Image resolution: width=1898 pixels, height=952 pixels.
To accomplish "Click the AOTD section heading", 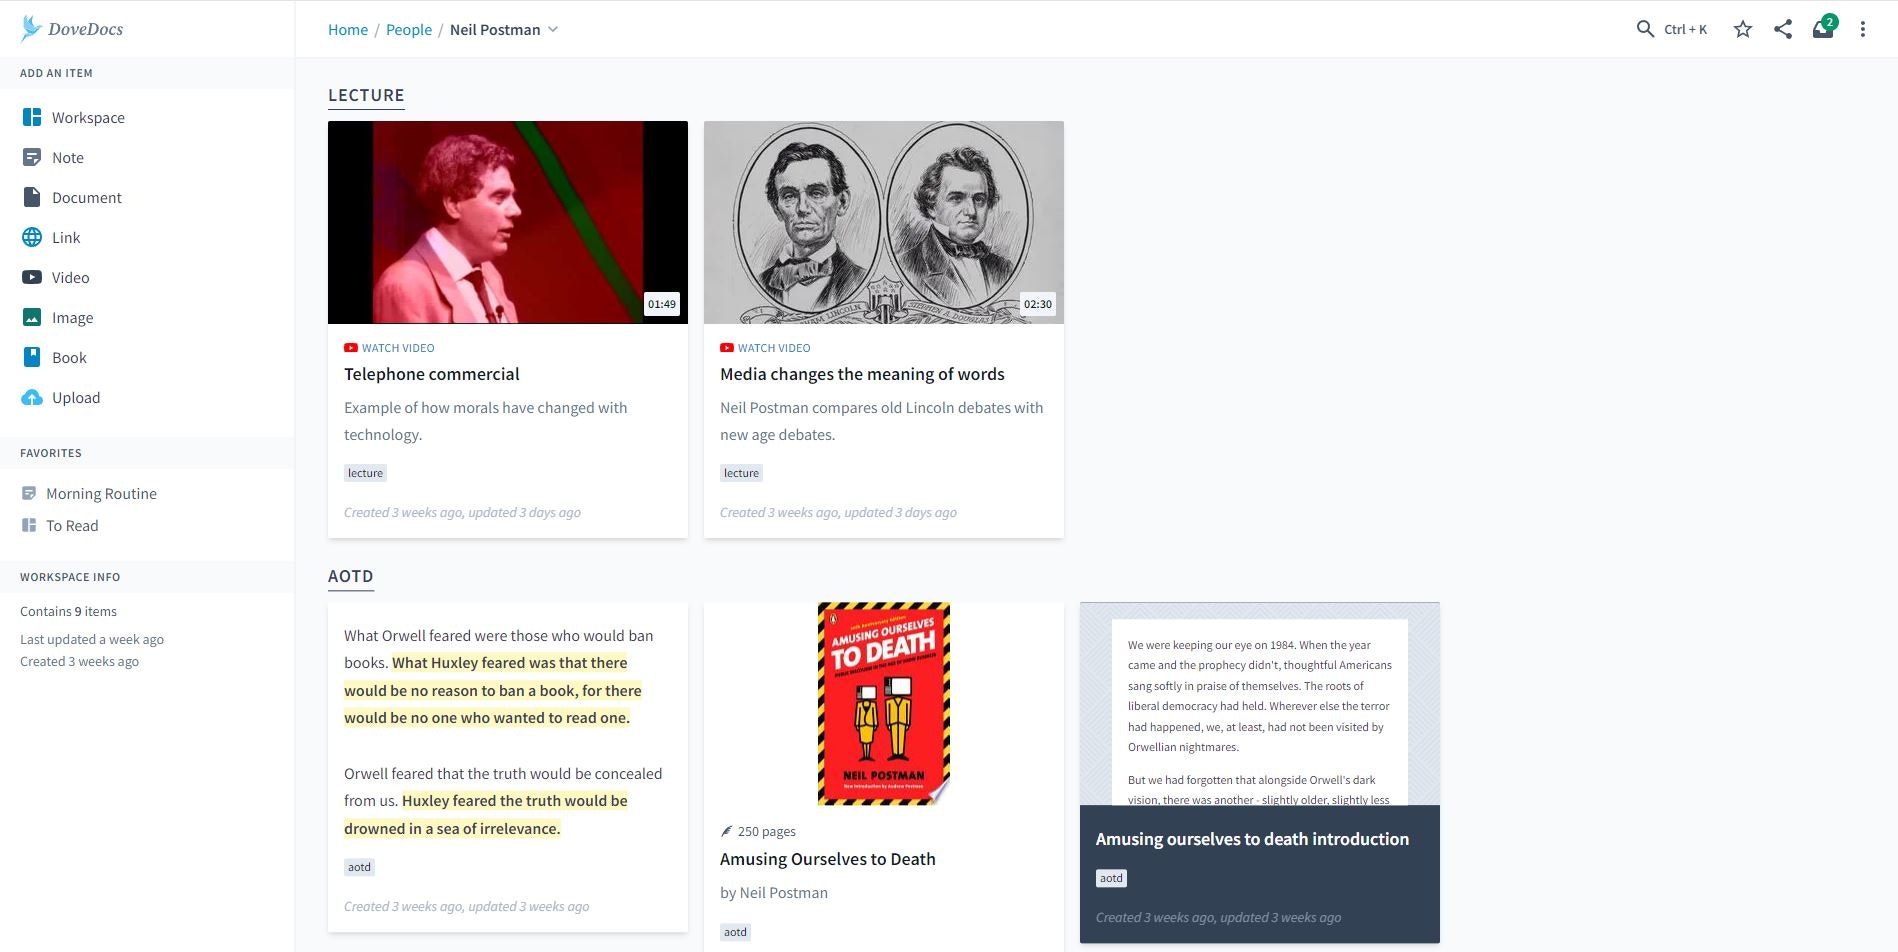I will pos(351,576).
